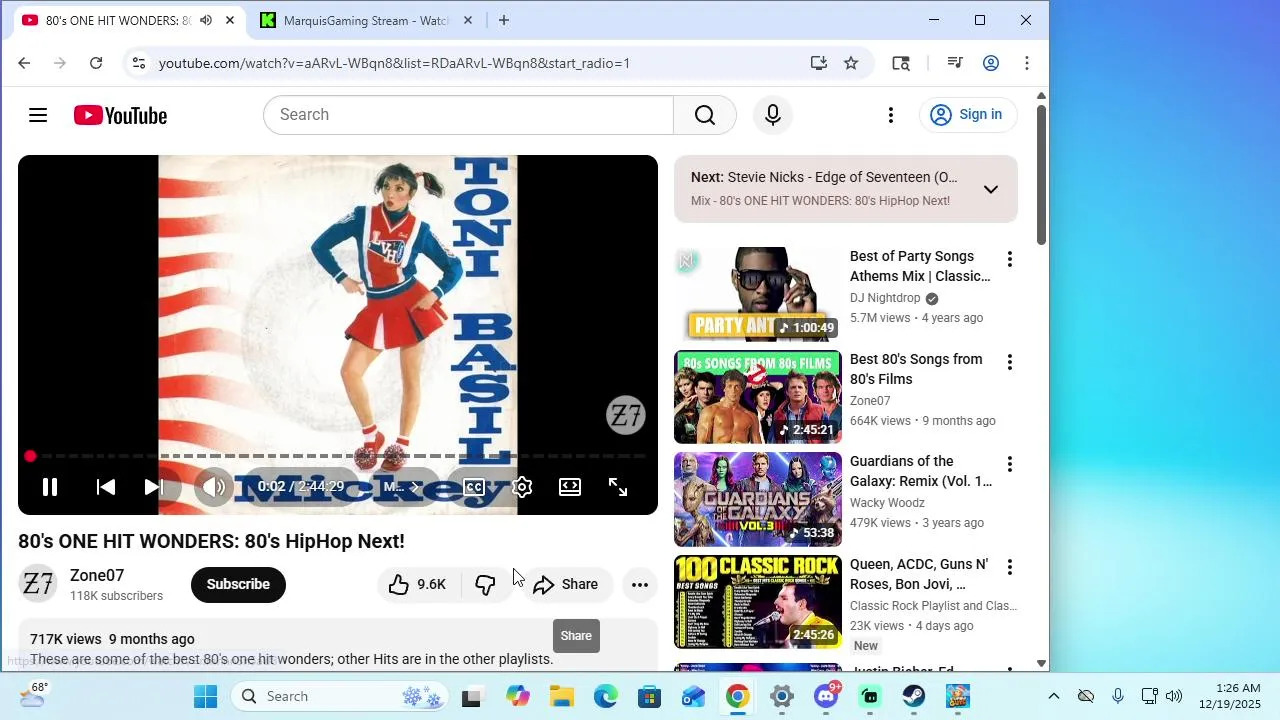Open Microsoft Edge from taskbar
The height and width of the screenshot is (720, 1280).
(x=605, y=696)
